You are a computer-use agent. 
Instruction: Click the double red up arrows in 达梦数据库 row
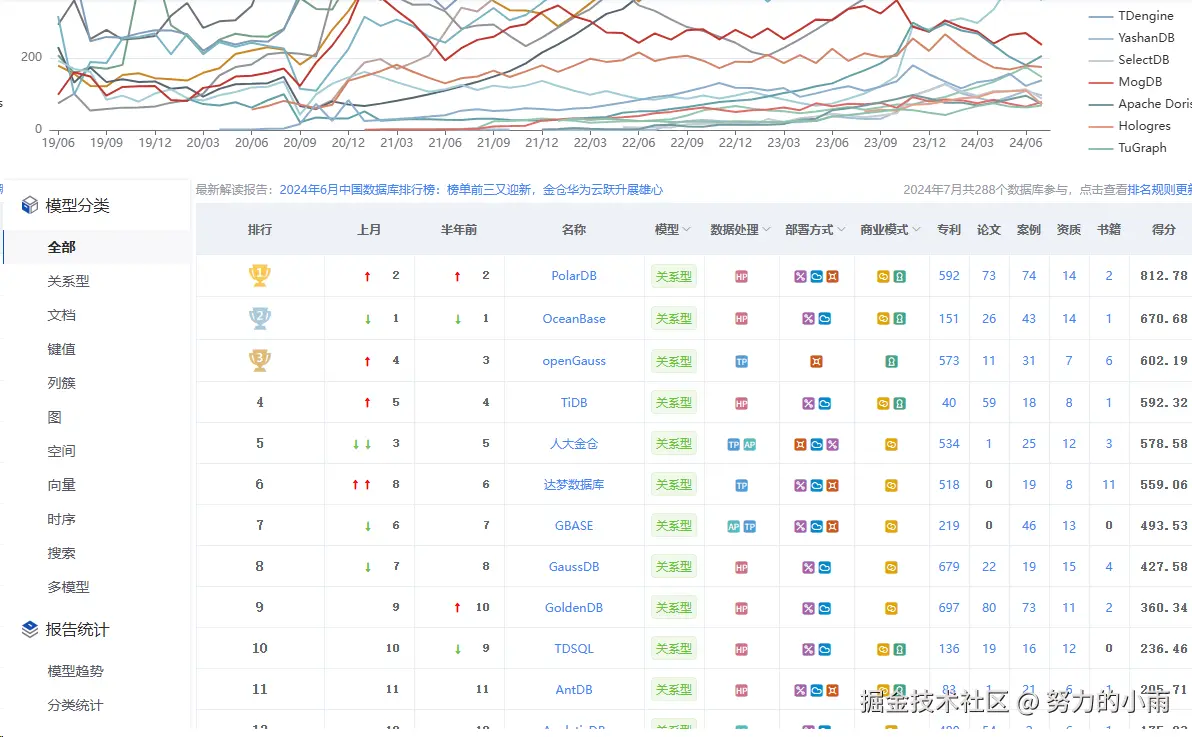pos(361,484)
